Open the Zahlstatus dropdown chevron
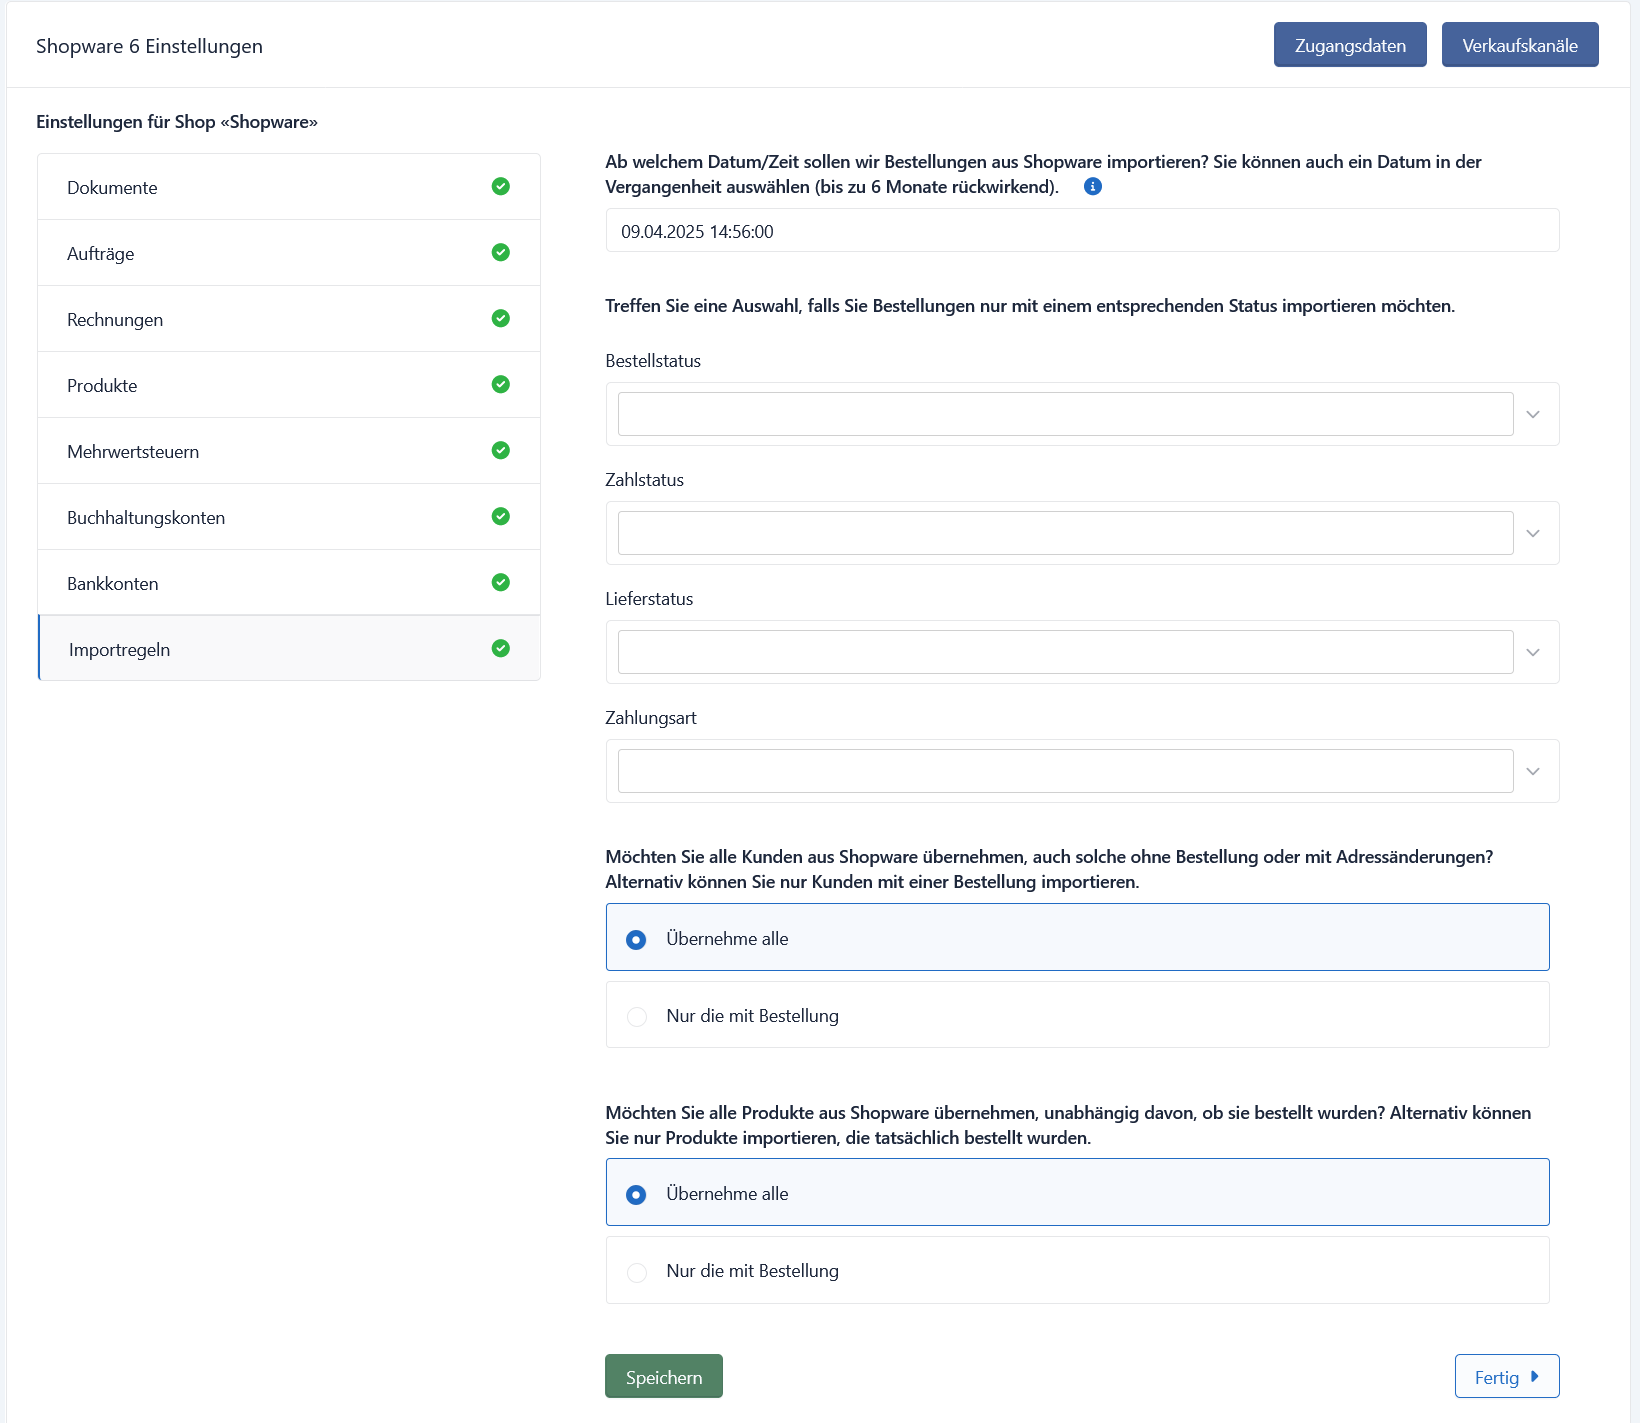 coord(1533,533)
